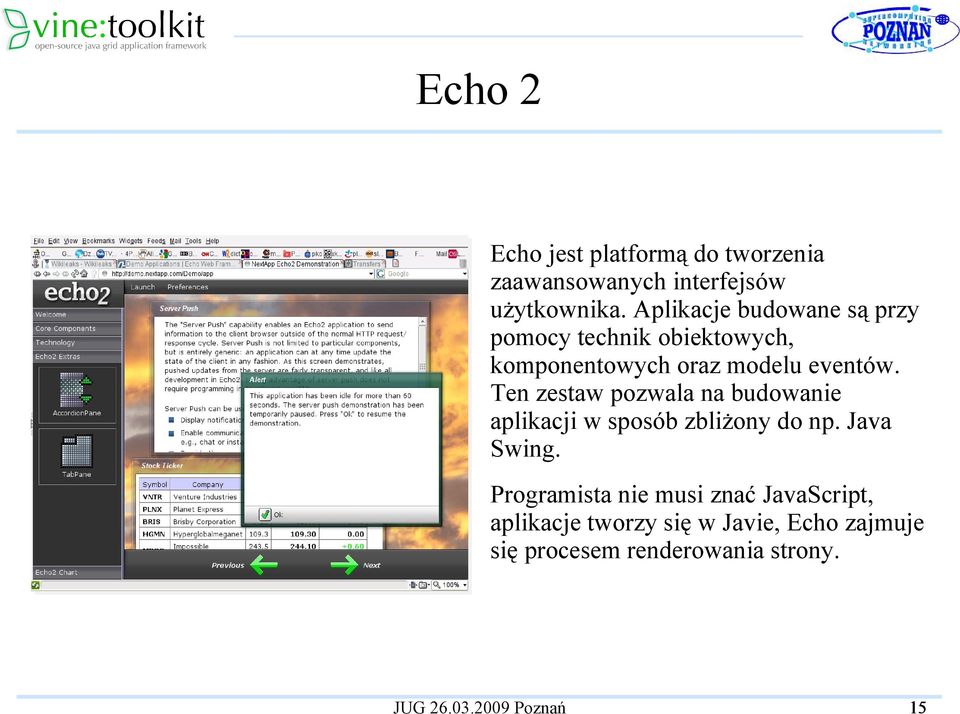Click the VNTR symbol cell
The image size is (960, 714).
(x=154, y=497)
